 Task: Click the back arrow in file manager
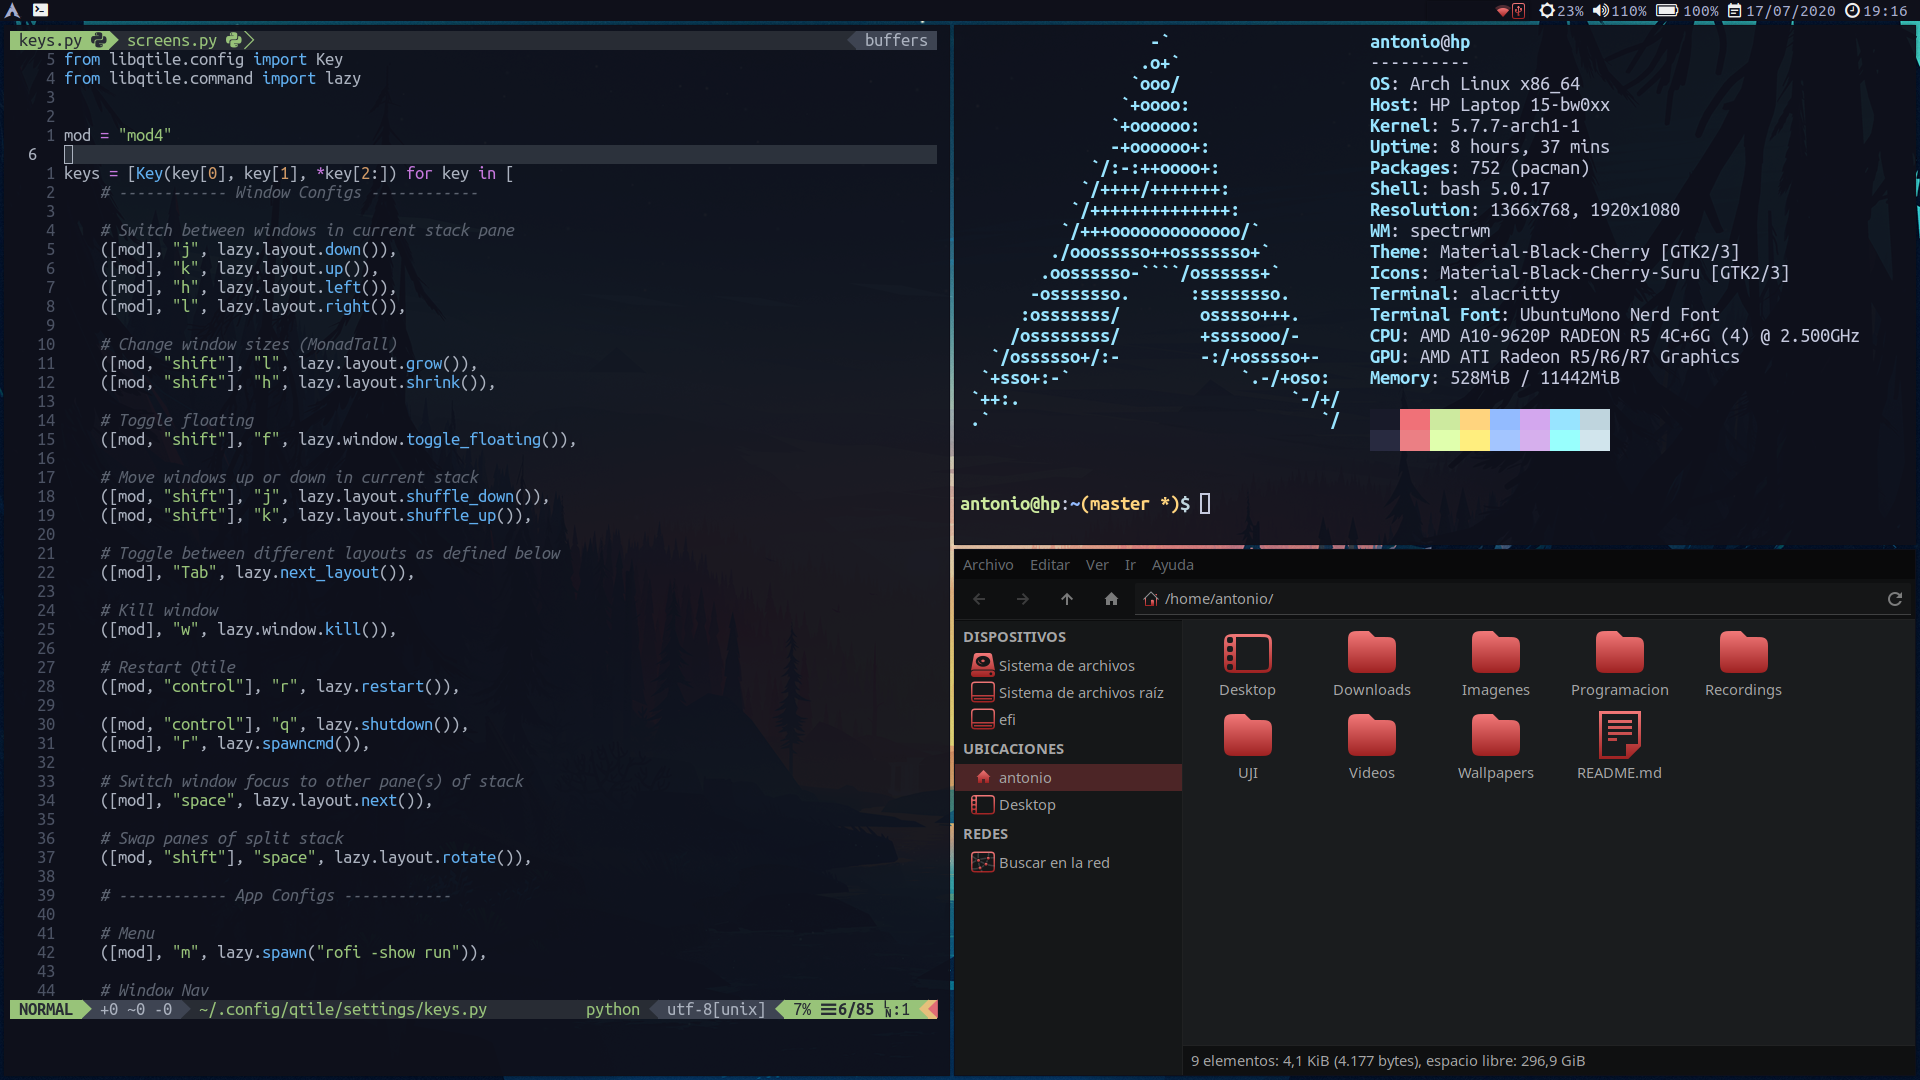tap(979, 599)
